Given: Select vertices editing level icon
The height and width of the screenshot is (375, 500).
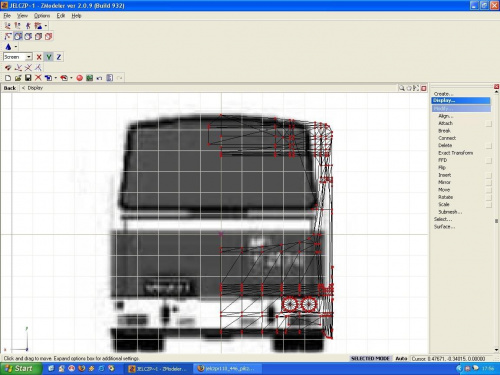Looking at the screenshot, I should tap(8, 36).
